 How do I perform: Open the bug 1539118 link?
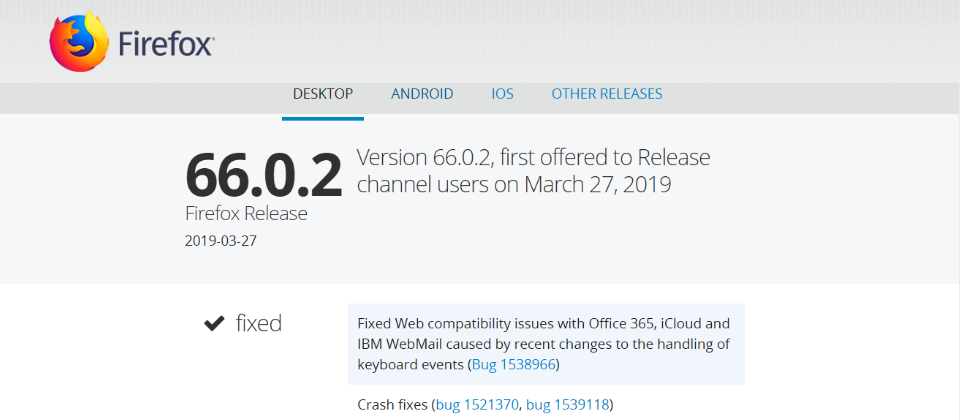point(568,405)
